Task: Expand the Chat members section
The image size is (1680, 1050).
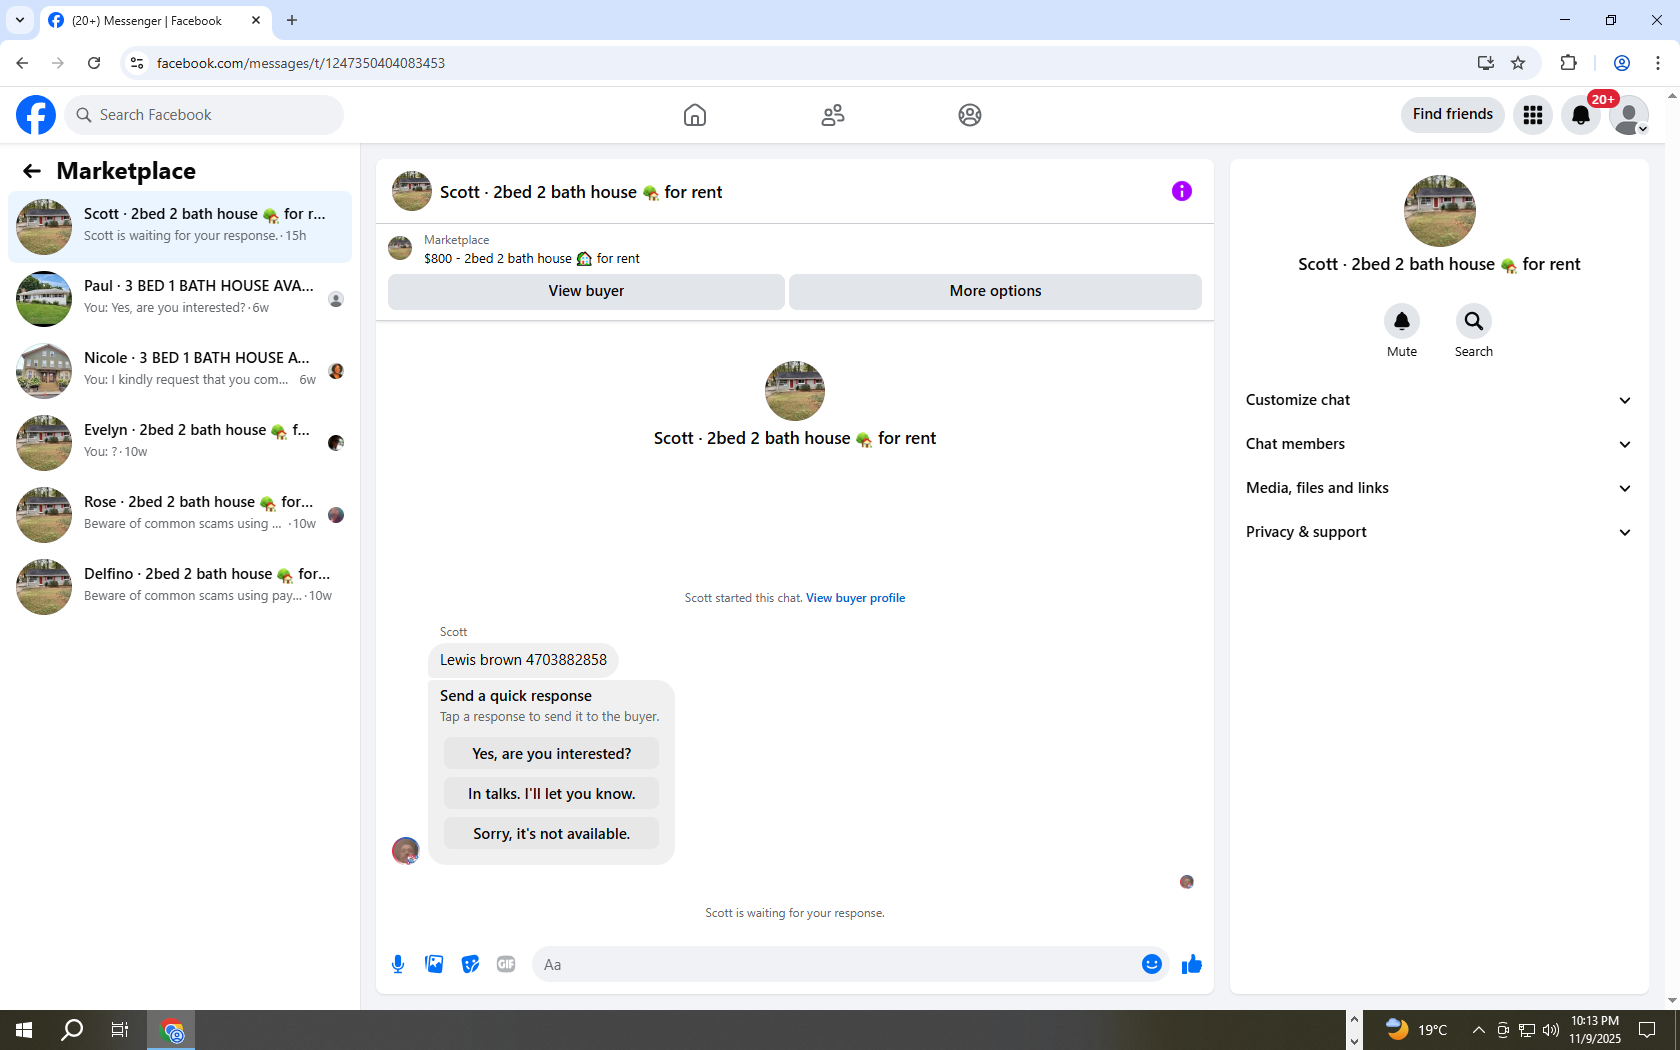Action: pyautogui.click(x=1439, y=444)
